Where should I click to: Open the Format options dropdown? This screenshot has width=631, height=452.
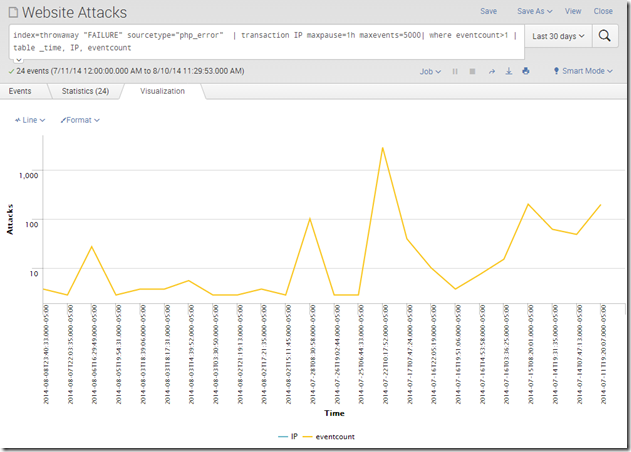coord(80,120)
